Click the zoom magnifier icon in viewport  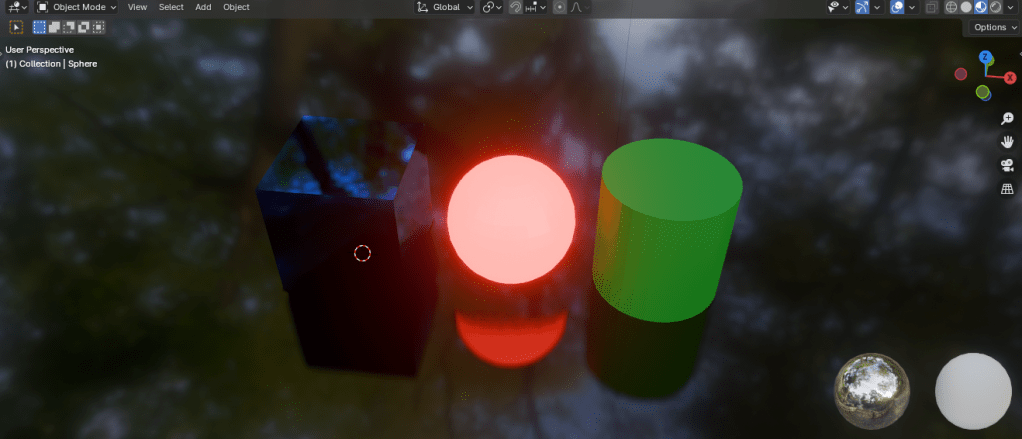(1008, 118)
